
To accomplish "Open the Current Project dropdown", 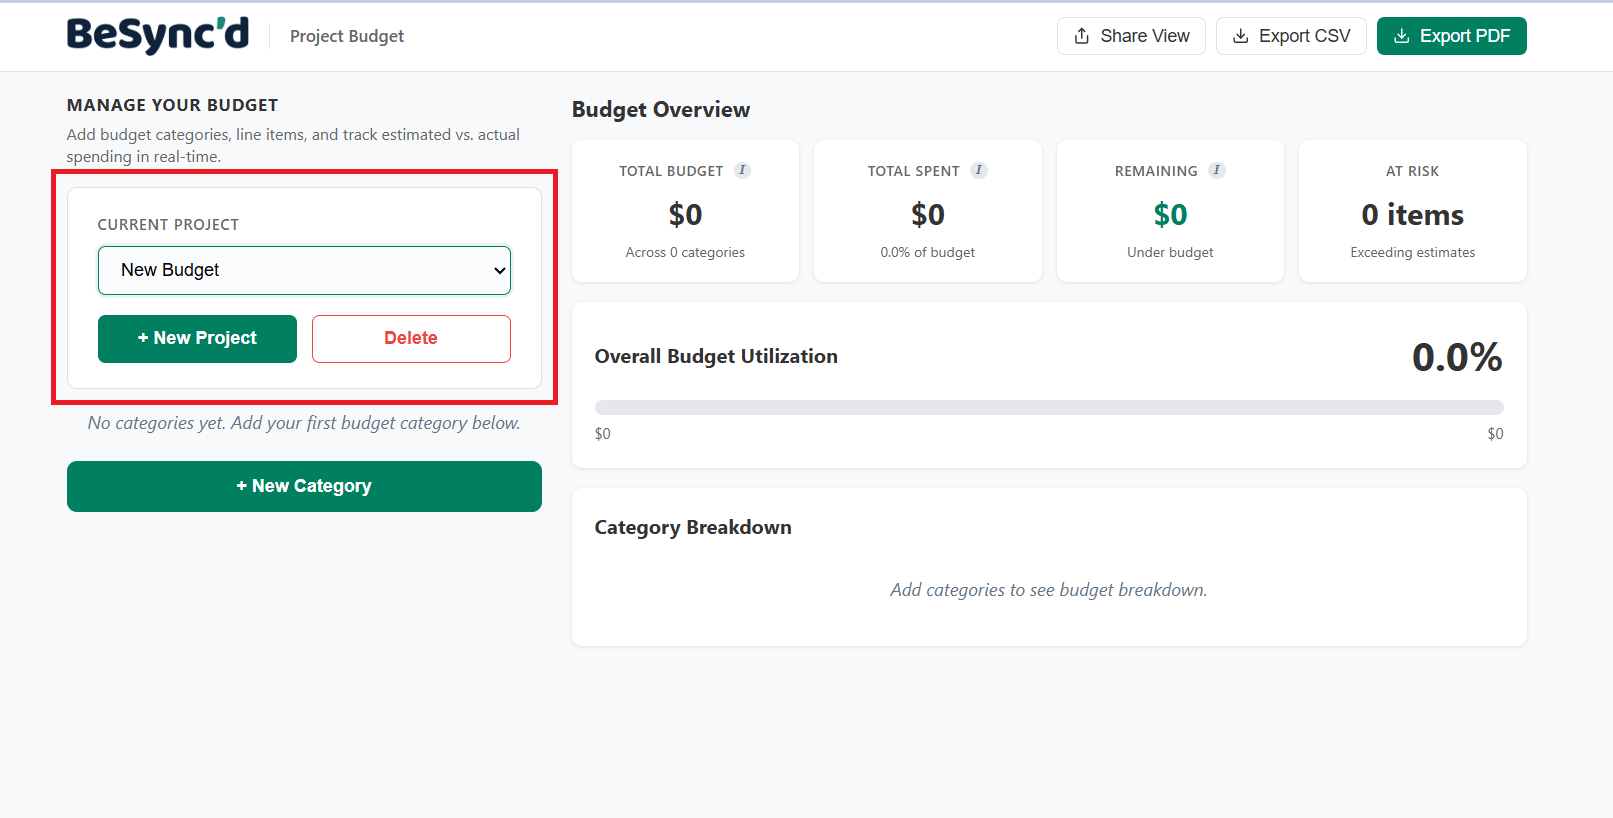I will click(x=304, y=270).
